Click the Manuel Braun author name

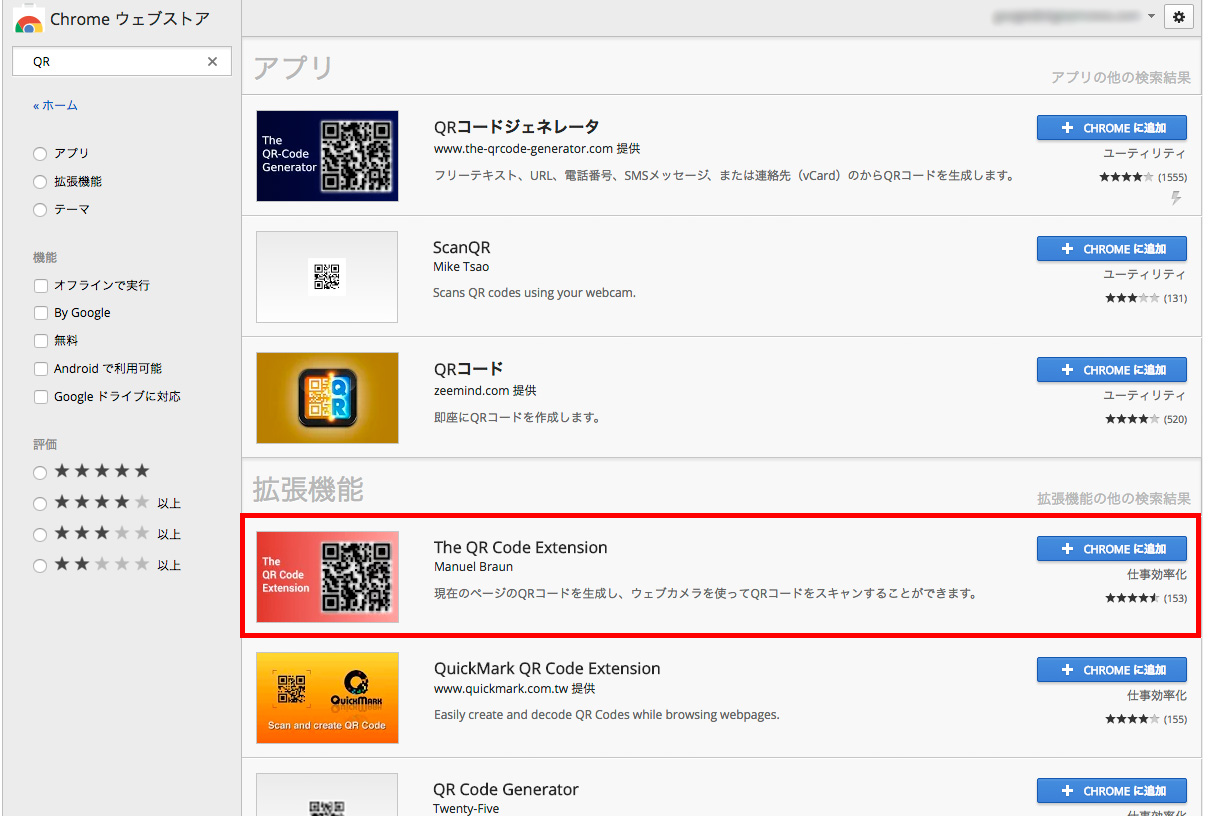click(x=473, y=567)
